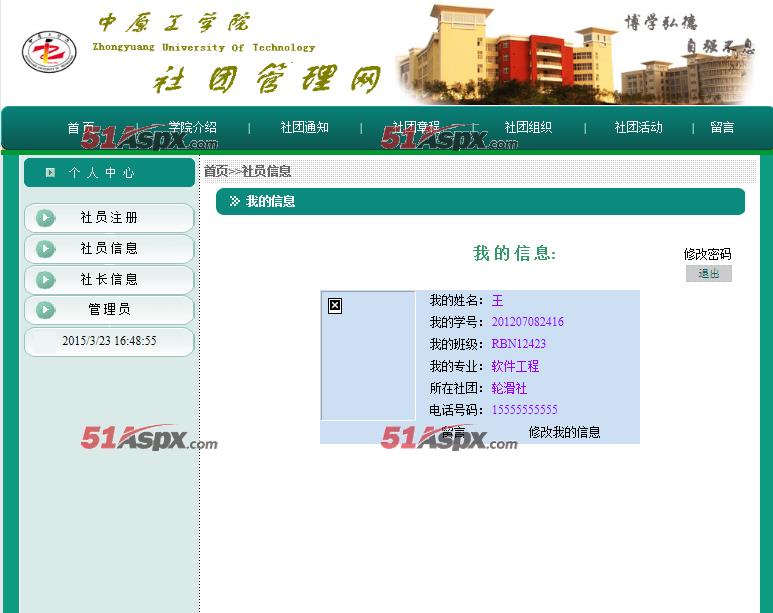Click the 我的信息: green heading
Image resolution: width=773 pixels, height=613 pixels.
(x=514, y=253)
